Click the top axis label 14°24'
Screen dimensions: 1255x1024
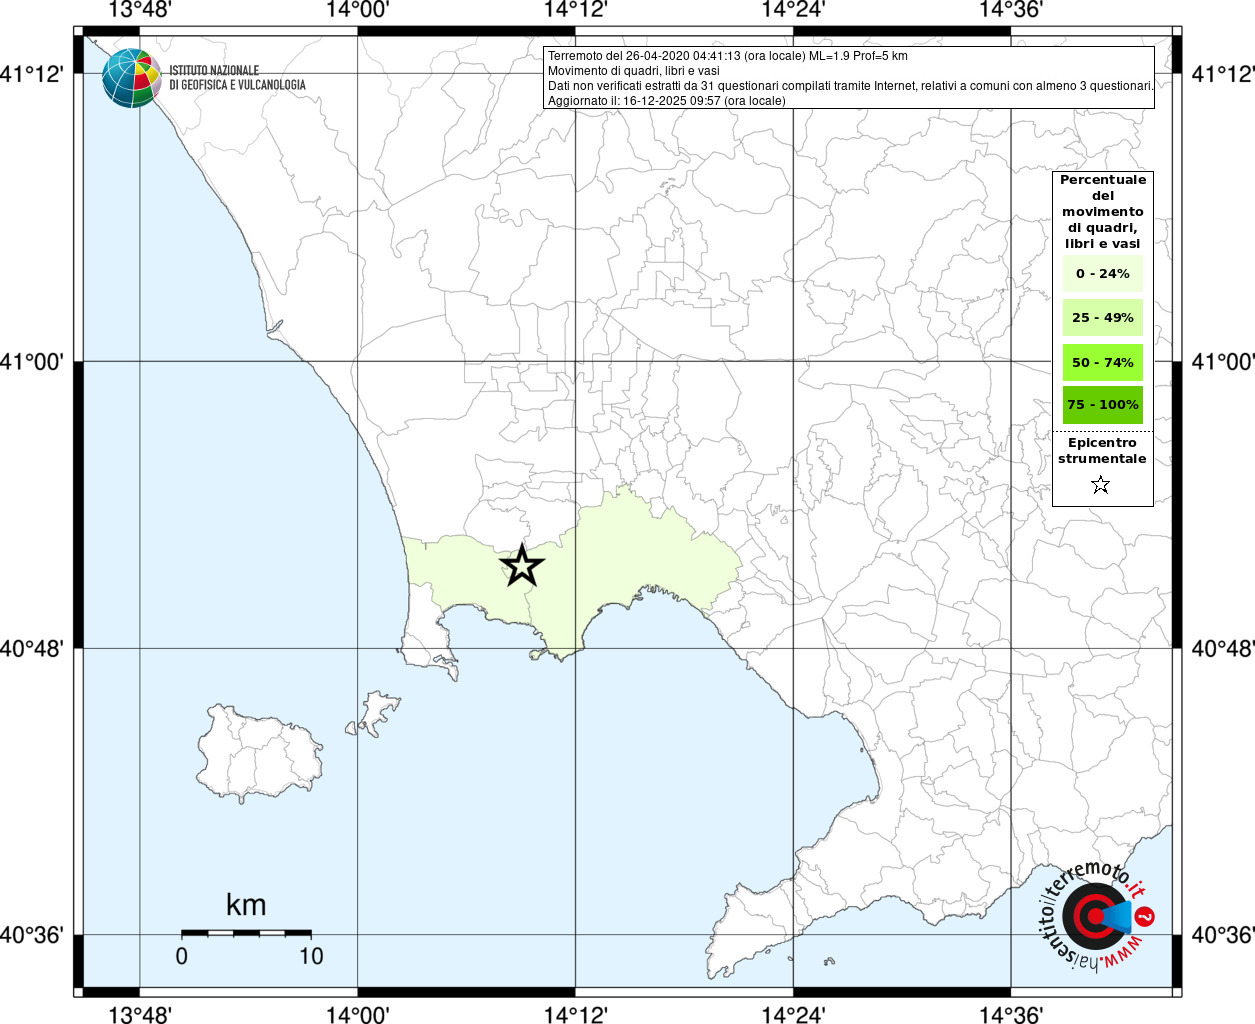tap(793, 10)
